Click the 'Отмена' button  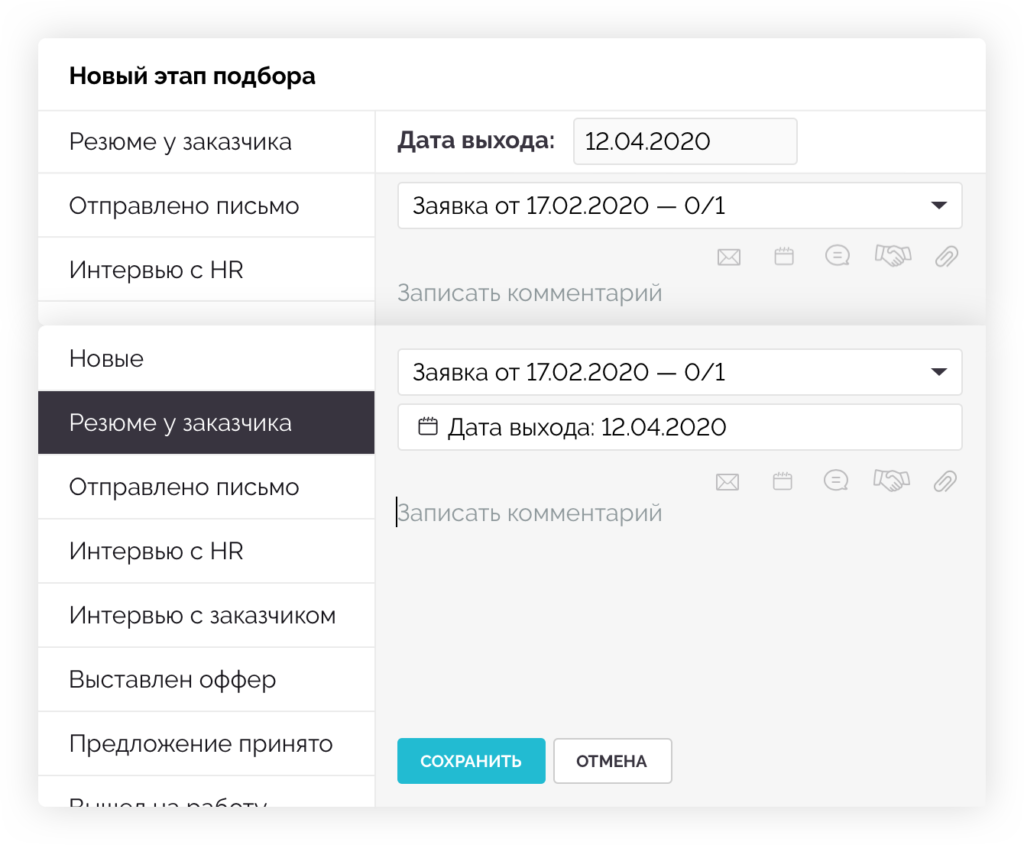612,761
